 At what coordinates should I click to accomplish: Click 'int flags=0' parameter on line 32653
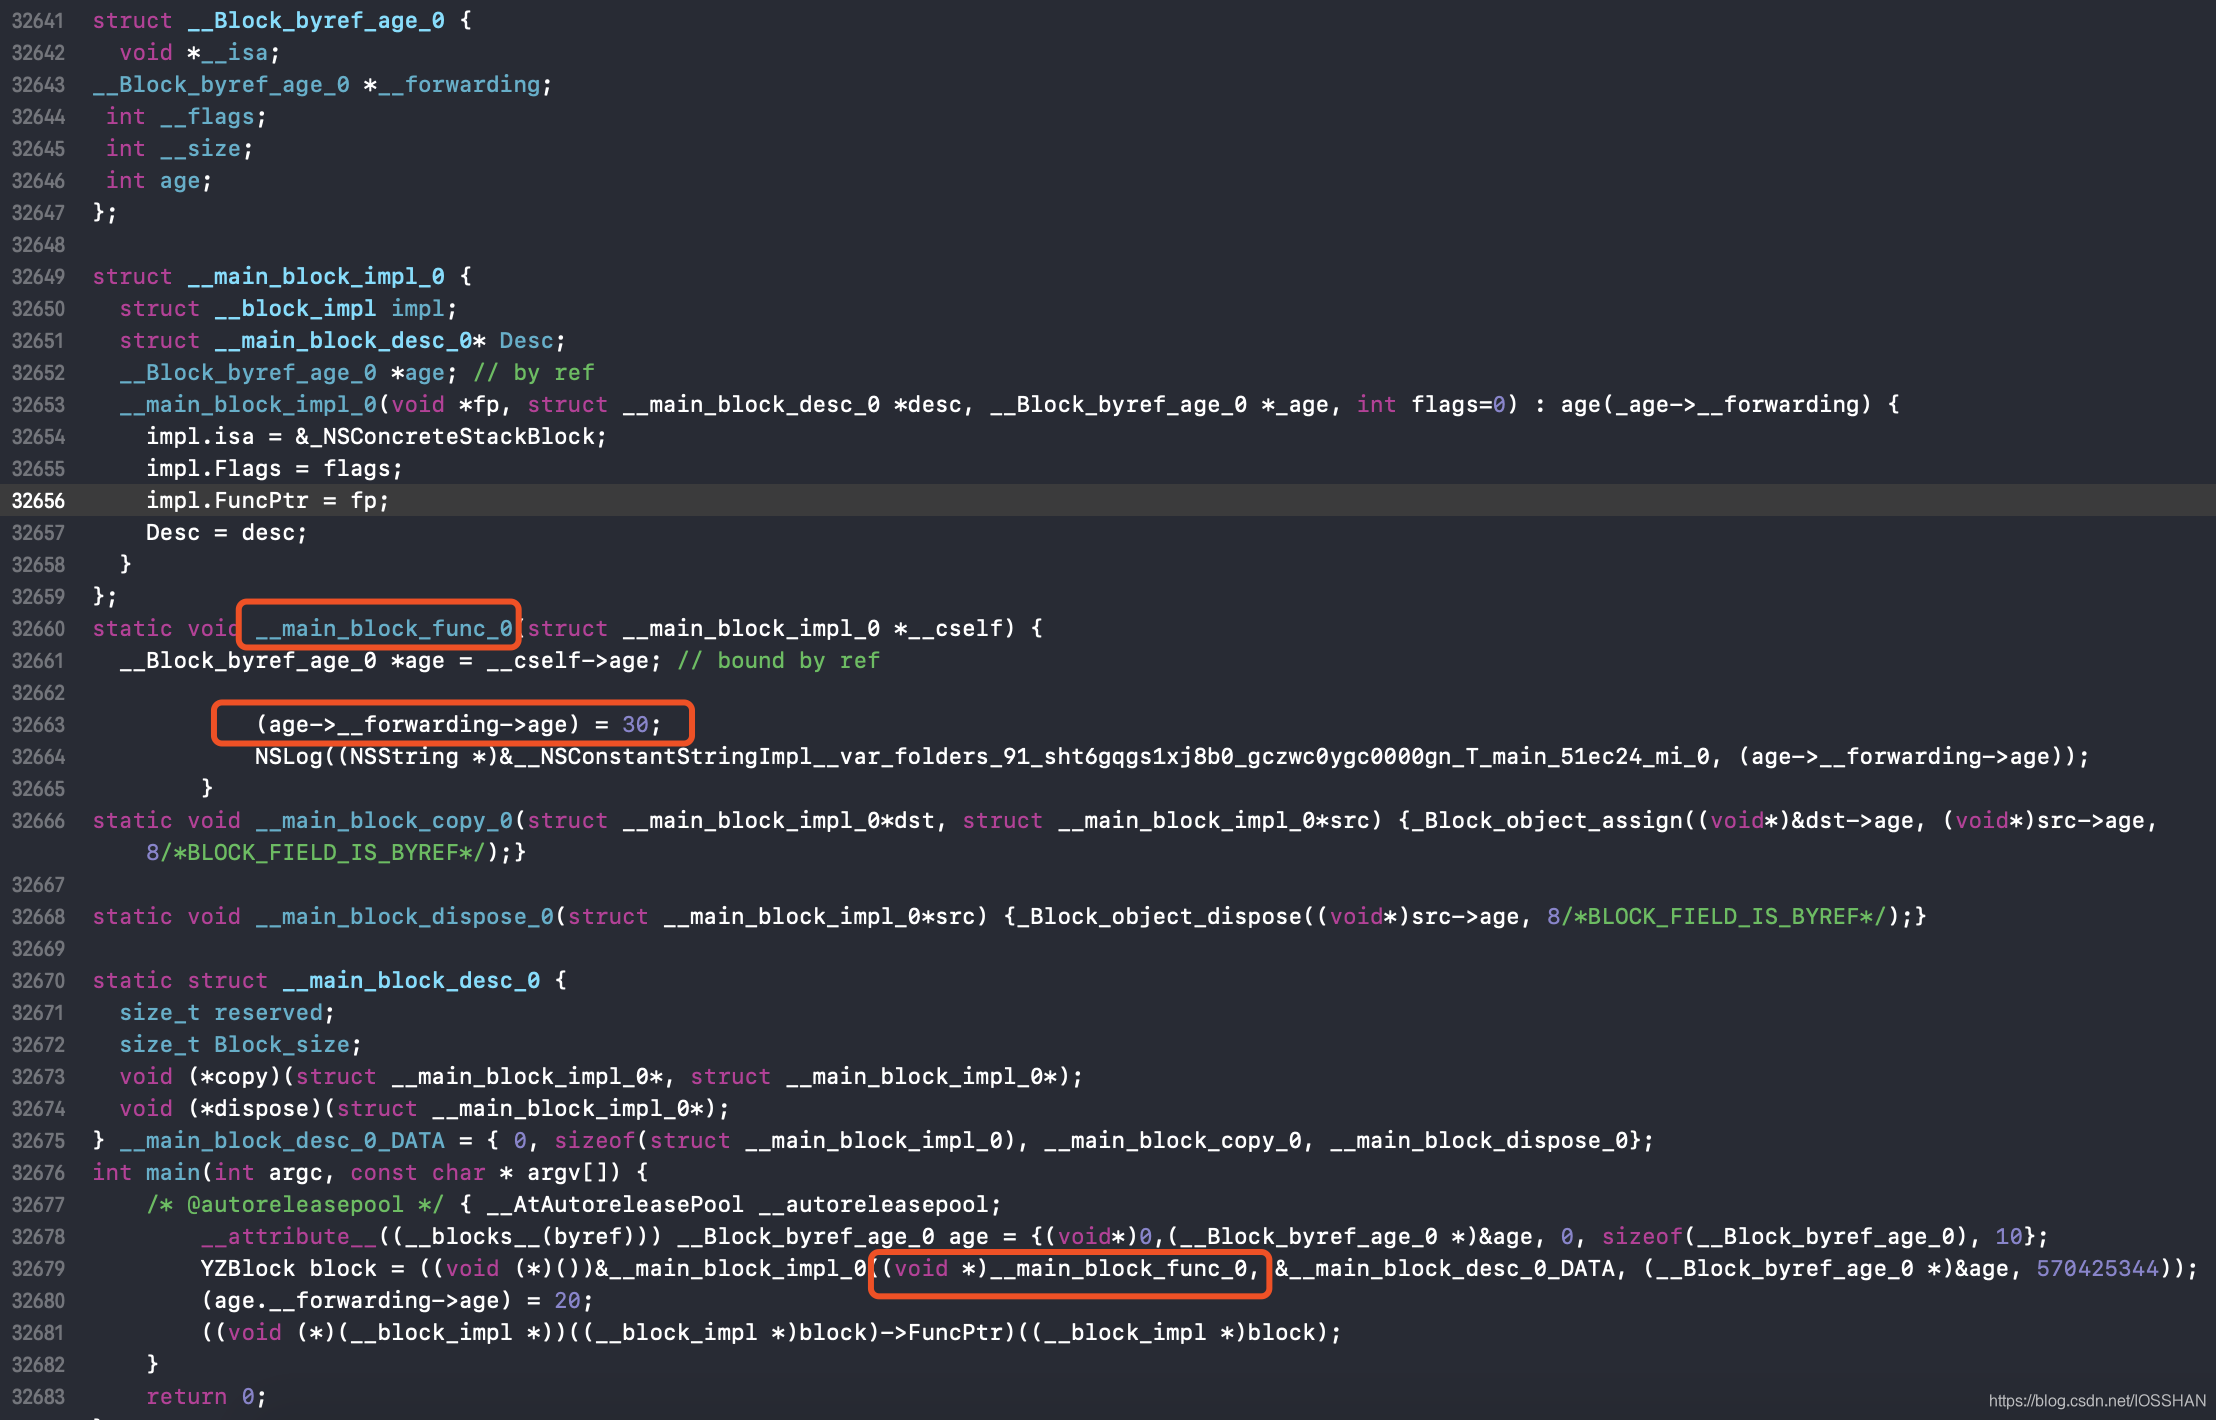click(x=1431, y=405)
